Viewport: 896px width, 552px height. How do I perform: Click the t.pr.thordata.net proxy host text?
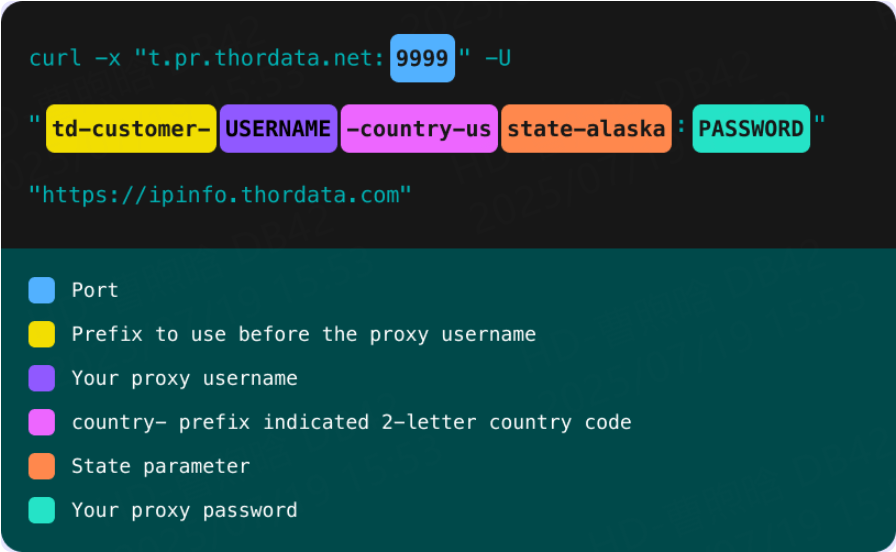[x=264, y=58]
